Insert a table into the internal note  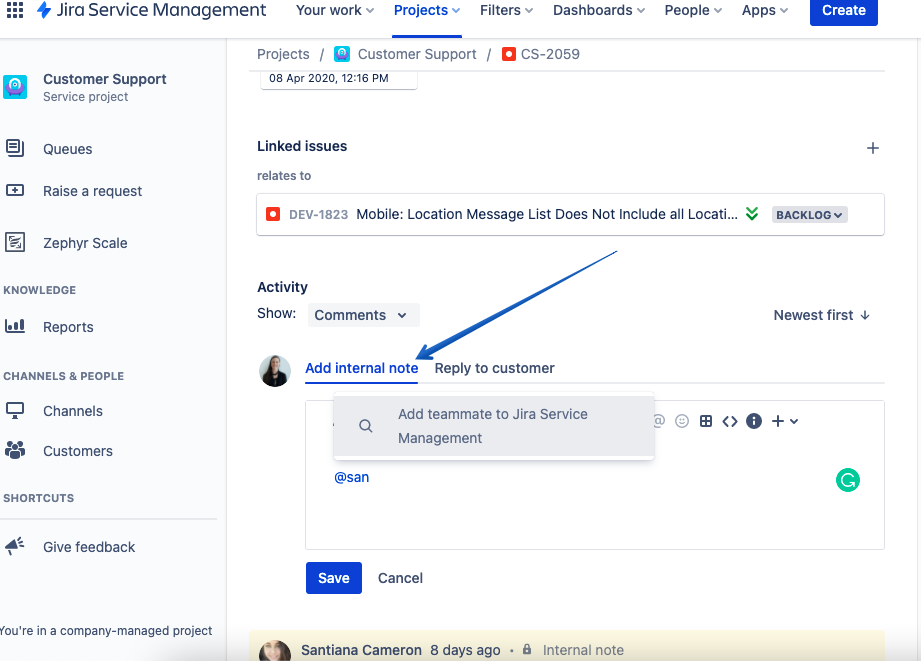(706, 421)
